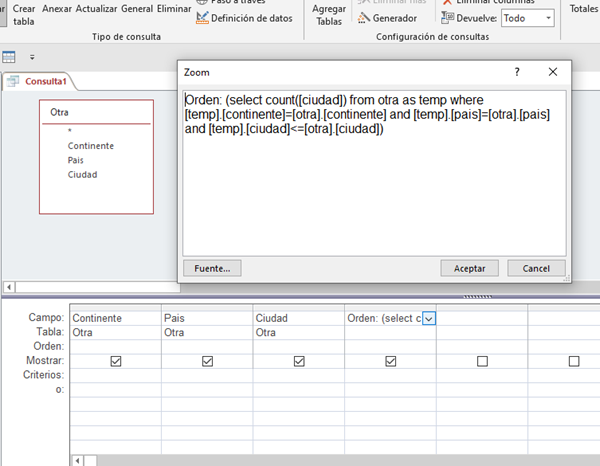
Task: Open the quick access toolbar customize arrow
Action: 32,58
